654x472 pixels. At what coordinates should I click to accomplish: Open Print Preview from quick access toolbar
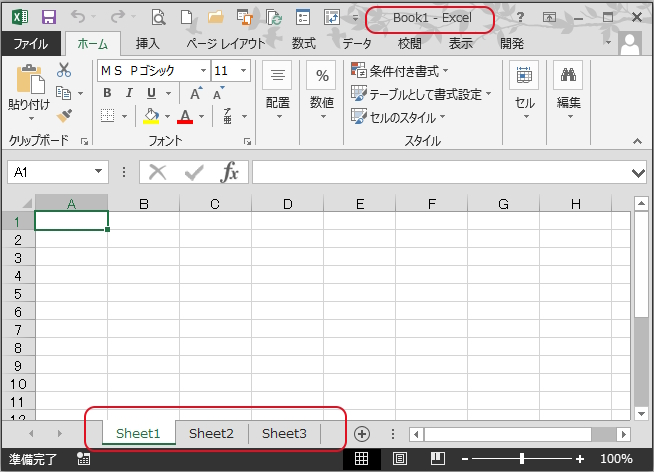[x=158, y=17]
